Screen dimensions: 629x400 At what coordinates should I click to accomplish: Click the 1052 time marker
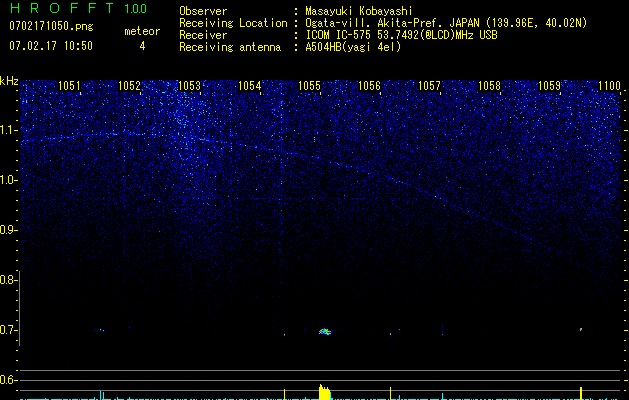129,86
